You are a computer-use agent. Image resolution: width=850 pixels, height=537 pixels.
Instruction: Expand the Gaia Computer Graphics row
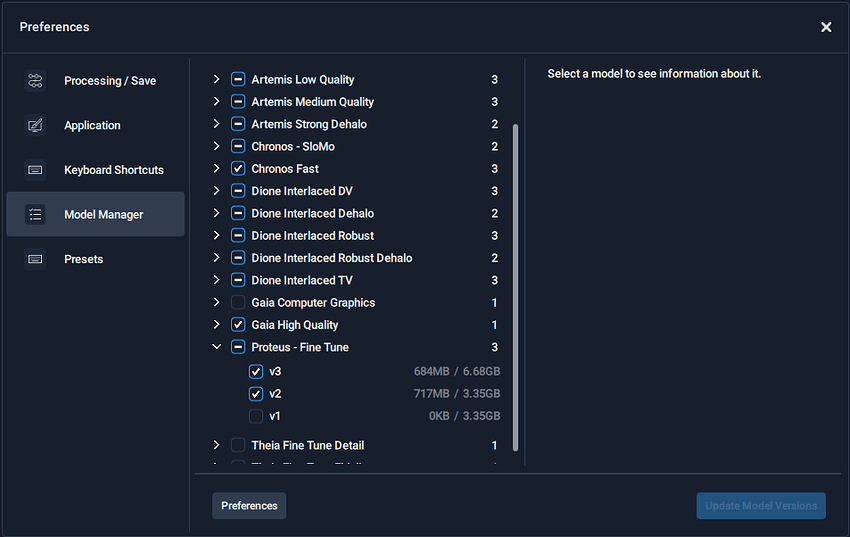point(216,302)
